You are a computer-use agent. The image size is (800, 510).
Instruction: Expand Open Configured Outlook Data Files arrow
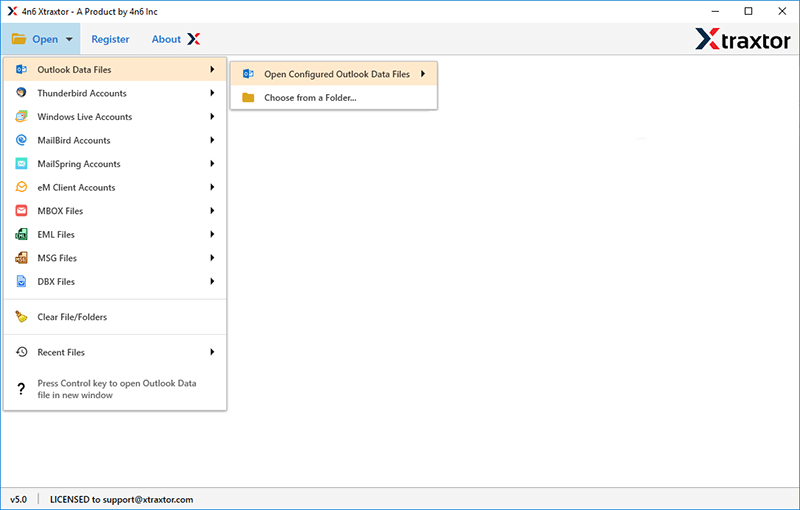[423, 74]
